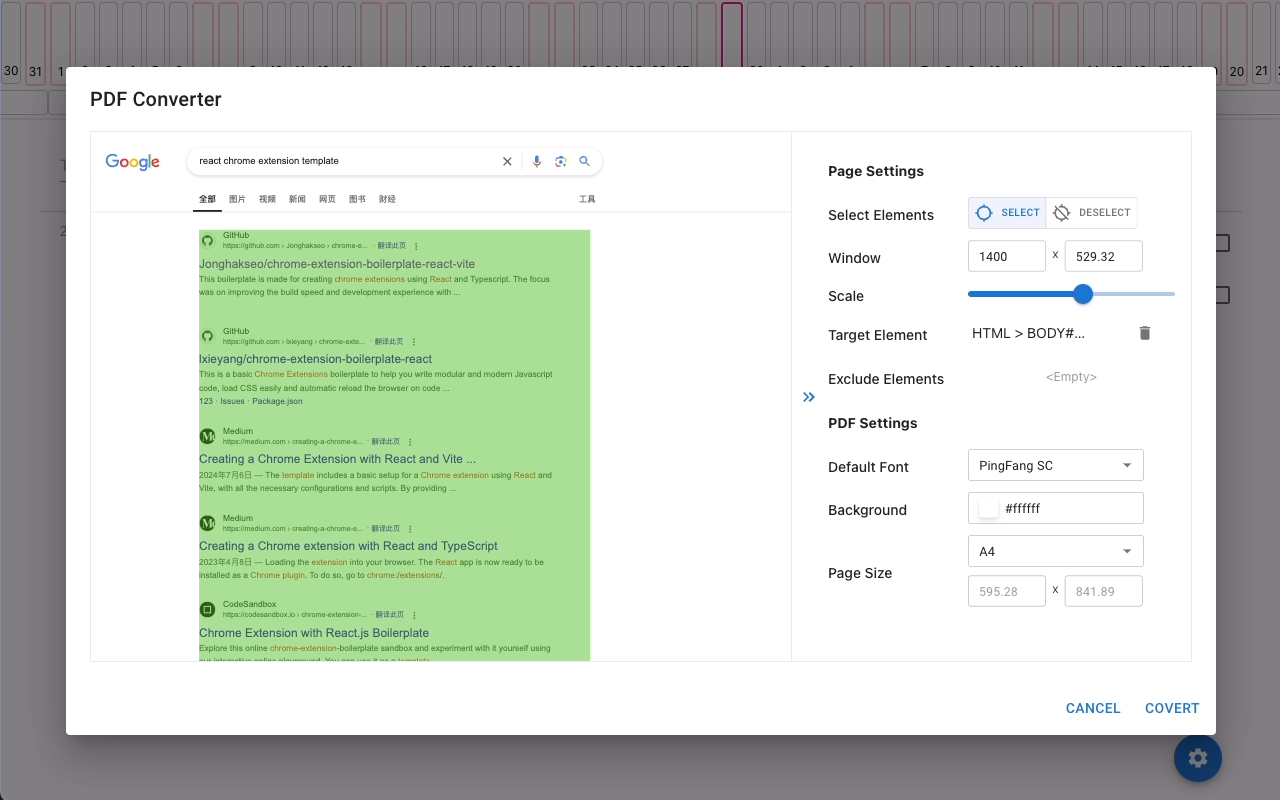
Task: Click the white Background color swatch
Action: coord(988,508)
